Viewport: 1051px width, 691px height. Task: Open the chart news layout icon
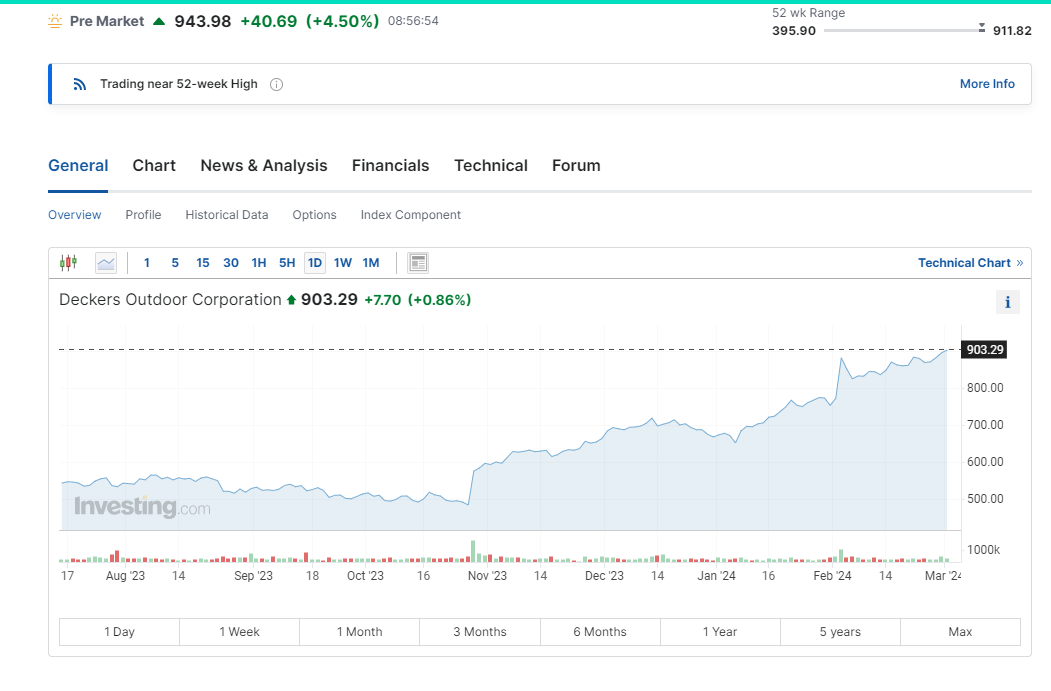point(418,263)
